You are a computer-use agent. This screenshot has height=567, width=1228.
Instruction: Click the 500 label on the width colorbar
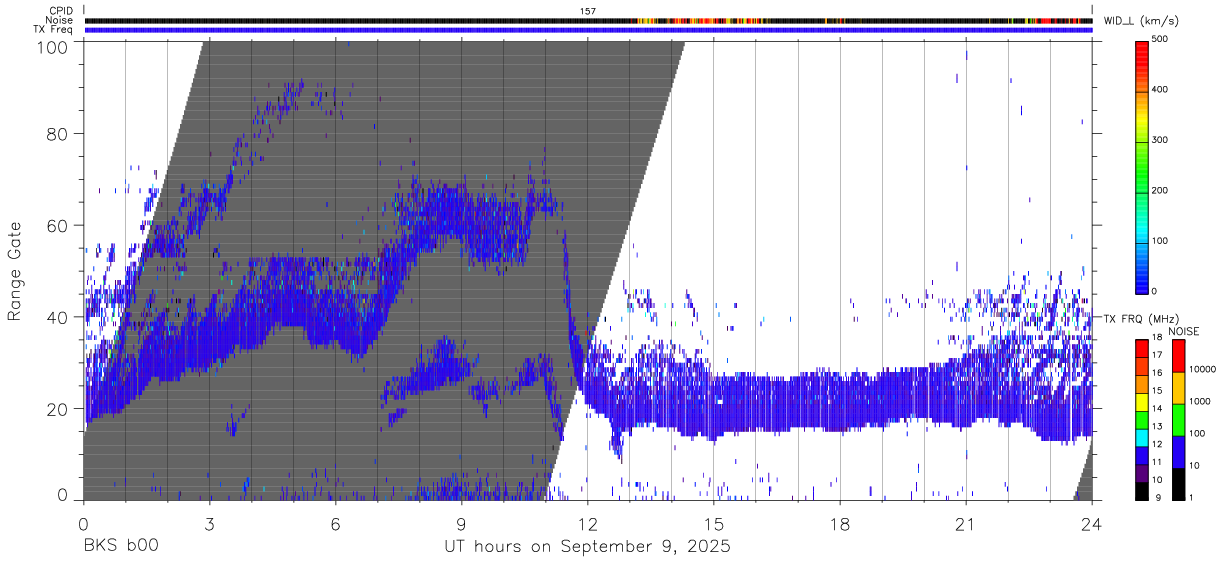[1161, 39]
